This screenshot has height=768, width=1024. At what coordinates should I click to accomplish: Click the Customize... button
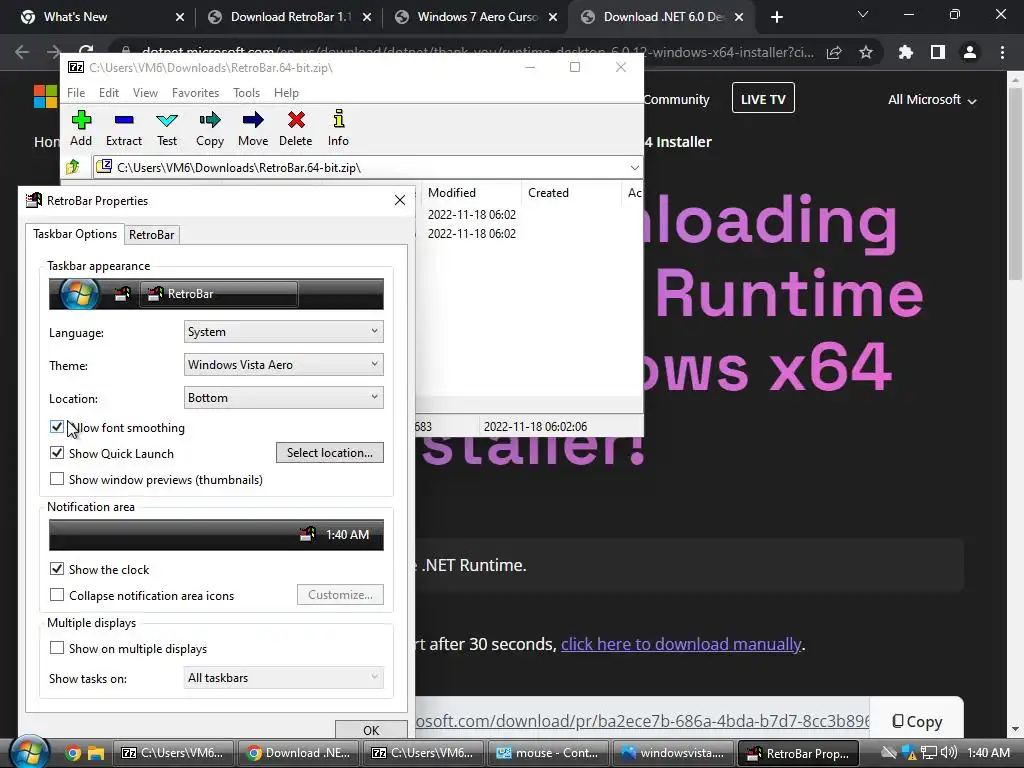pyautogui.click(x=340, y=594)
